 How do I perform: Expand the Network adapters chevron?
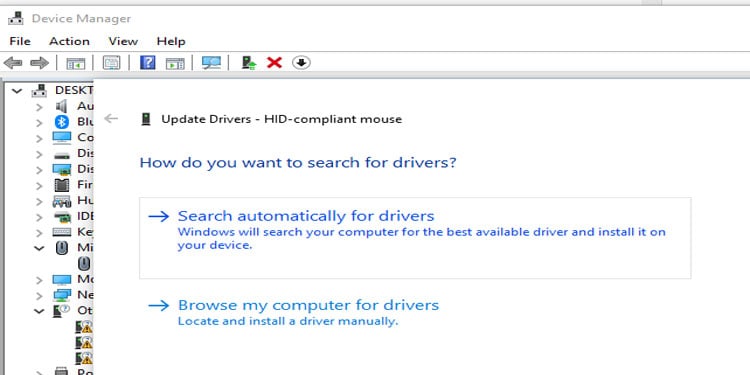click(x=39, y=296)
